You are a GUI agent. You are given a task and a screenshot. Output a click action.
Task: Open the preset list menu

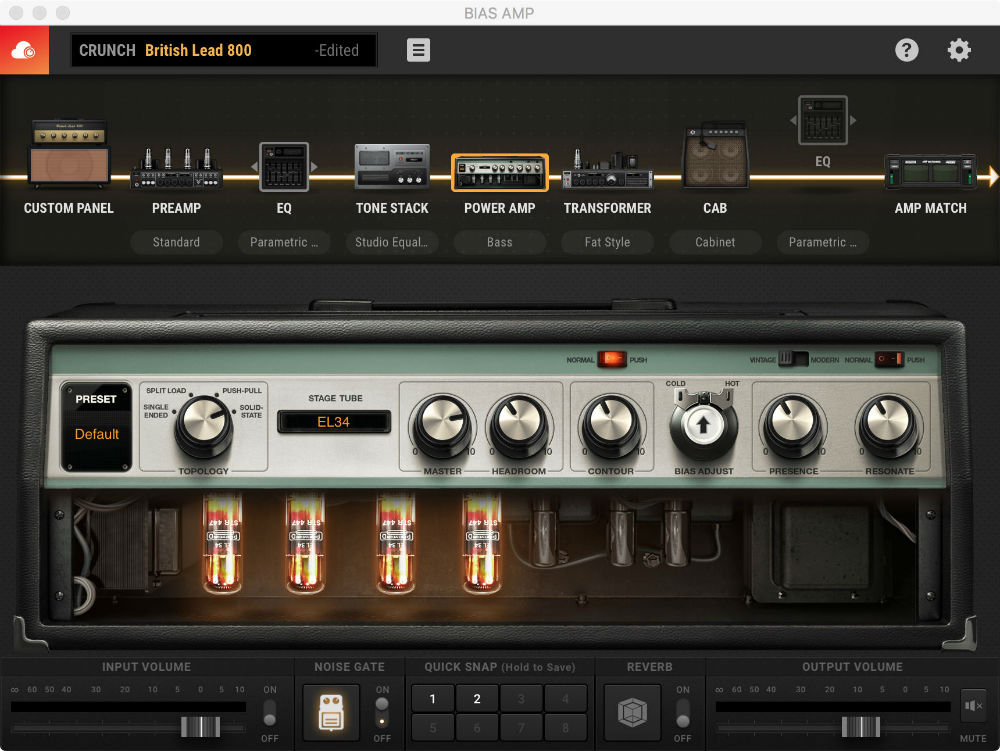[417, 49]
